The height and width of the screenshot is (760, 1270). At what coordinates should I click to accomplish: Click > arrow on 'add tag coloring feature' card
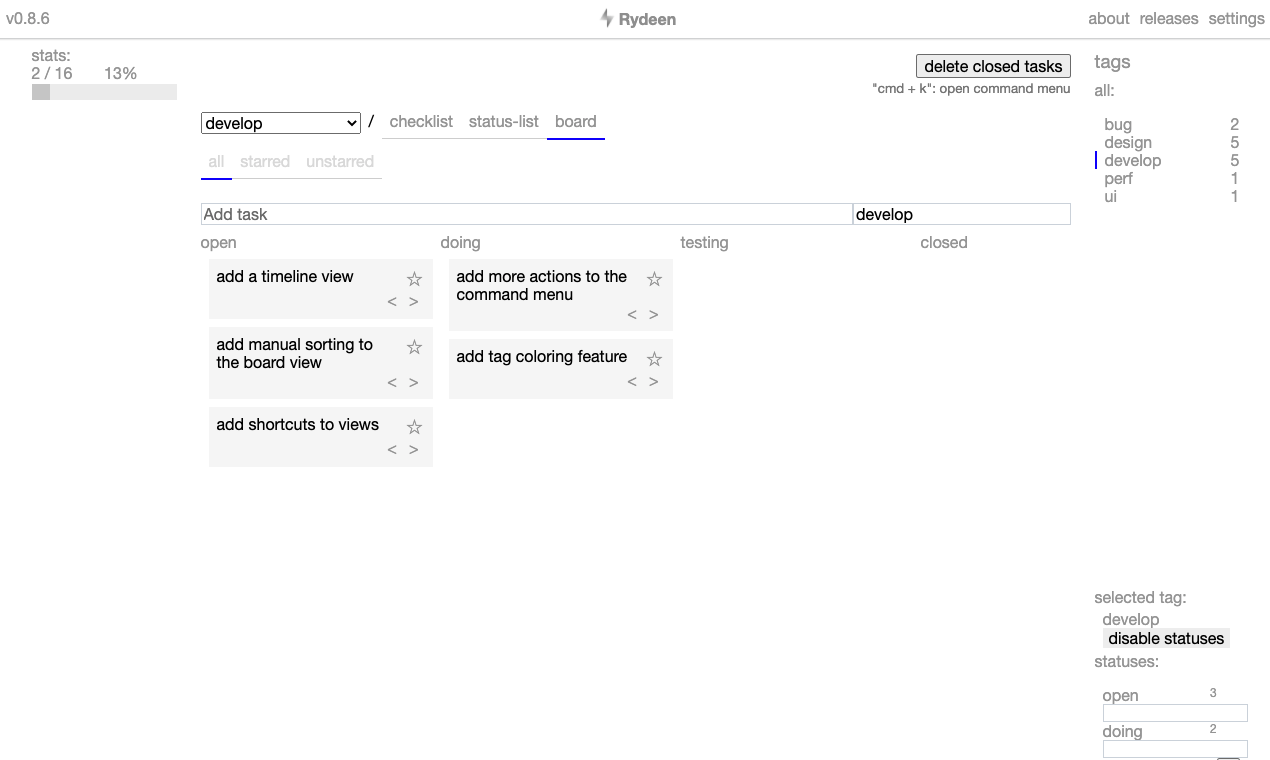coord(653,382)
